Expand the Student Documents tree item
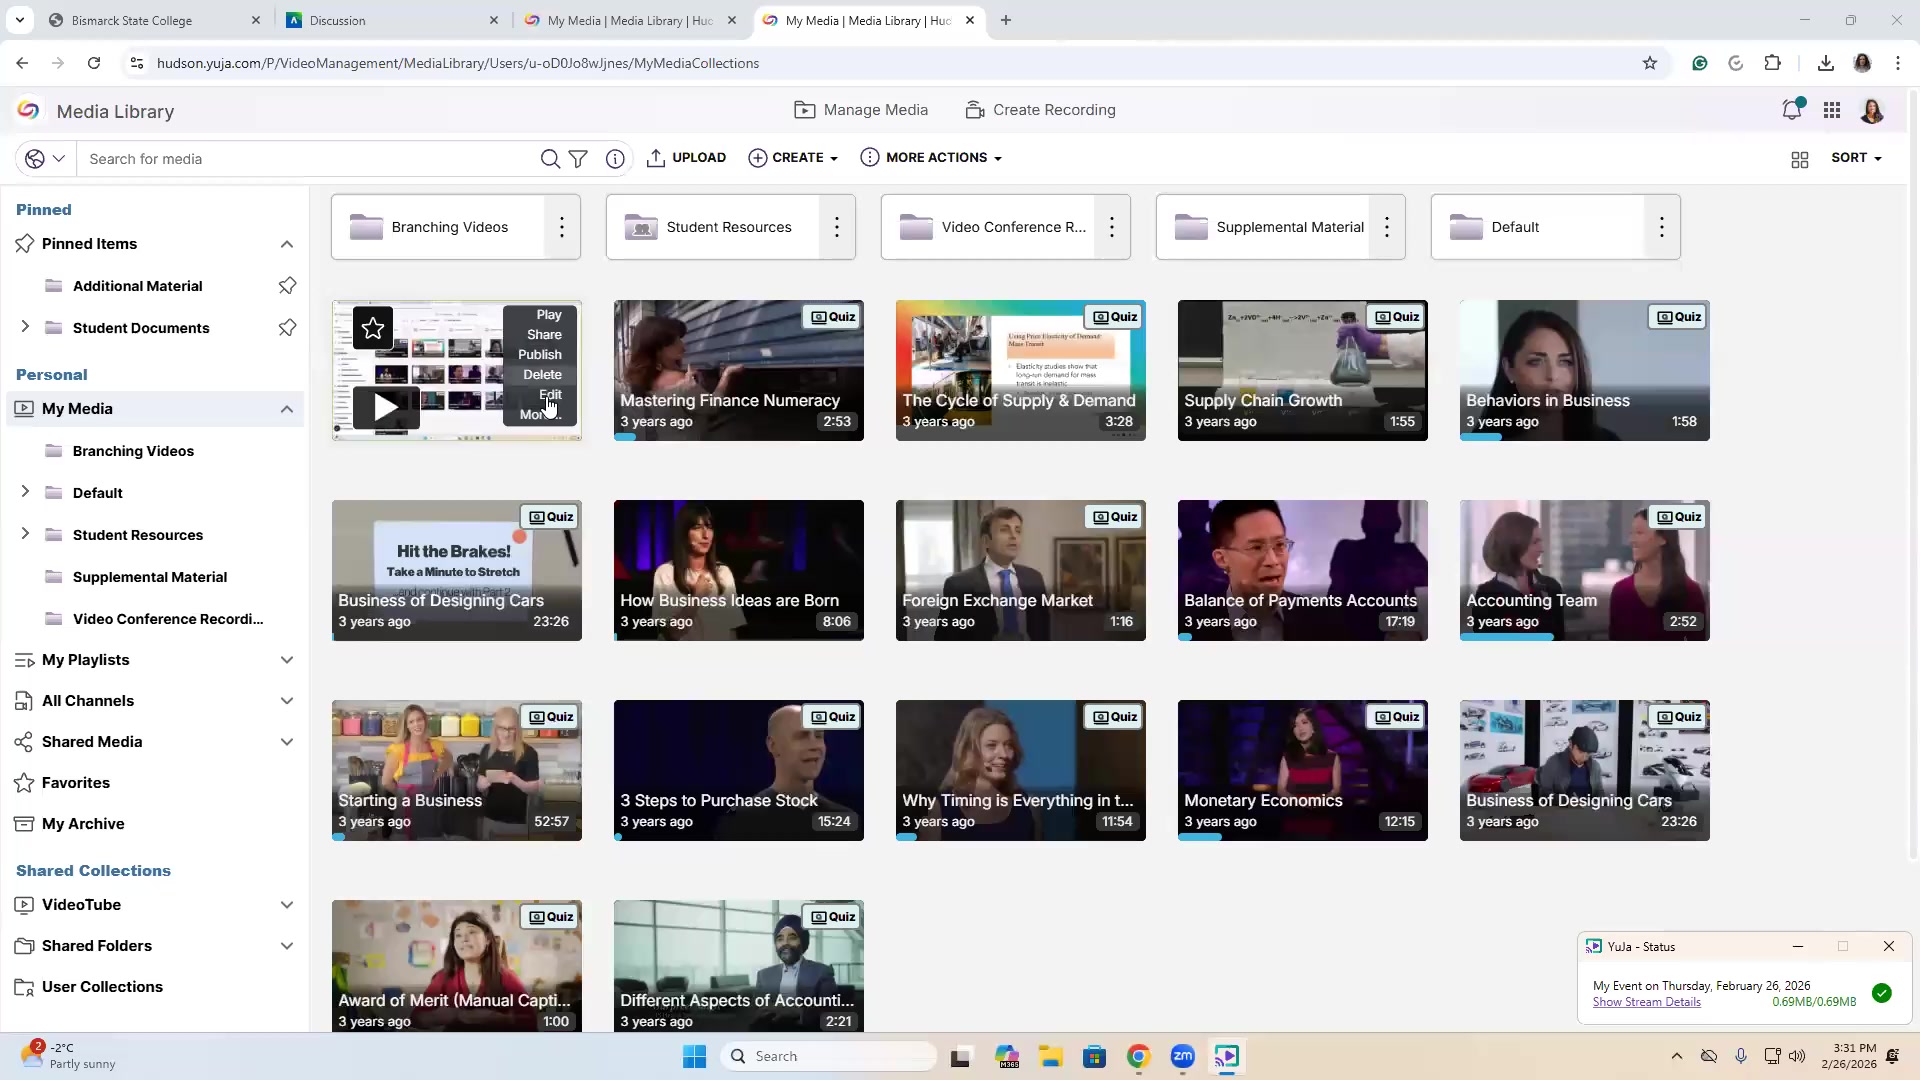The width and height of the screenshot is (1920, 1080). point(25,327)
